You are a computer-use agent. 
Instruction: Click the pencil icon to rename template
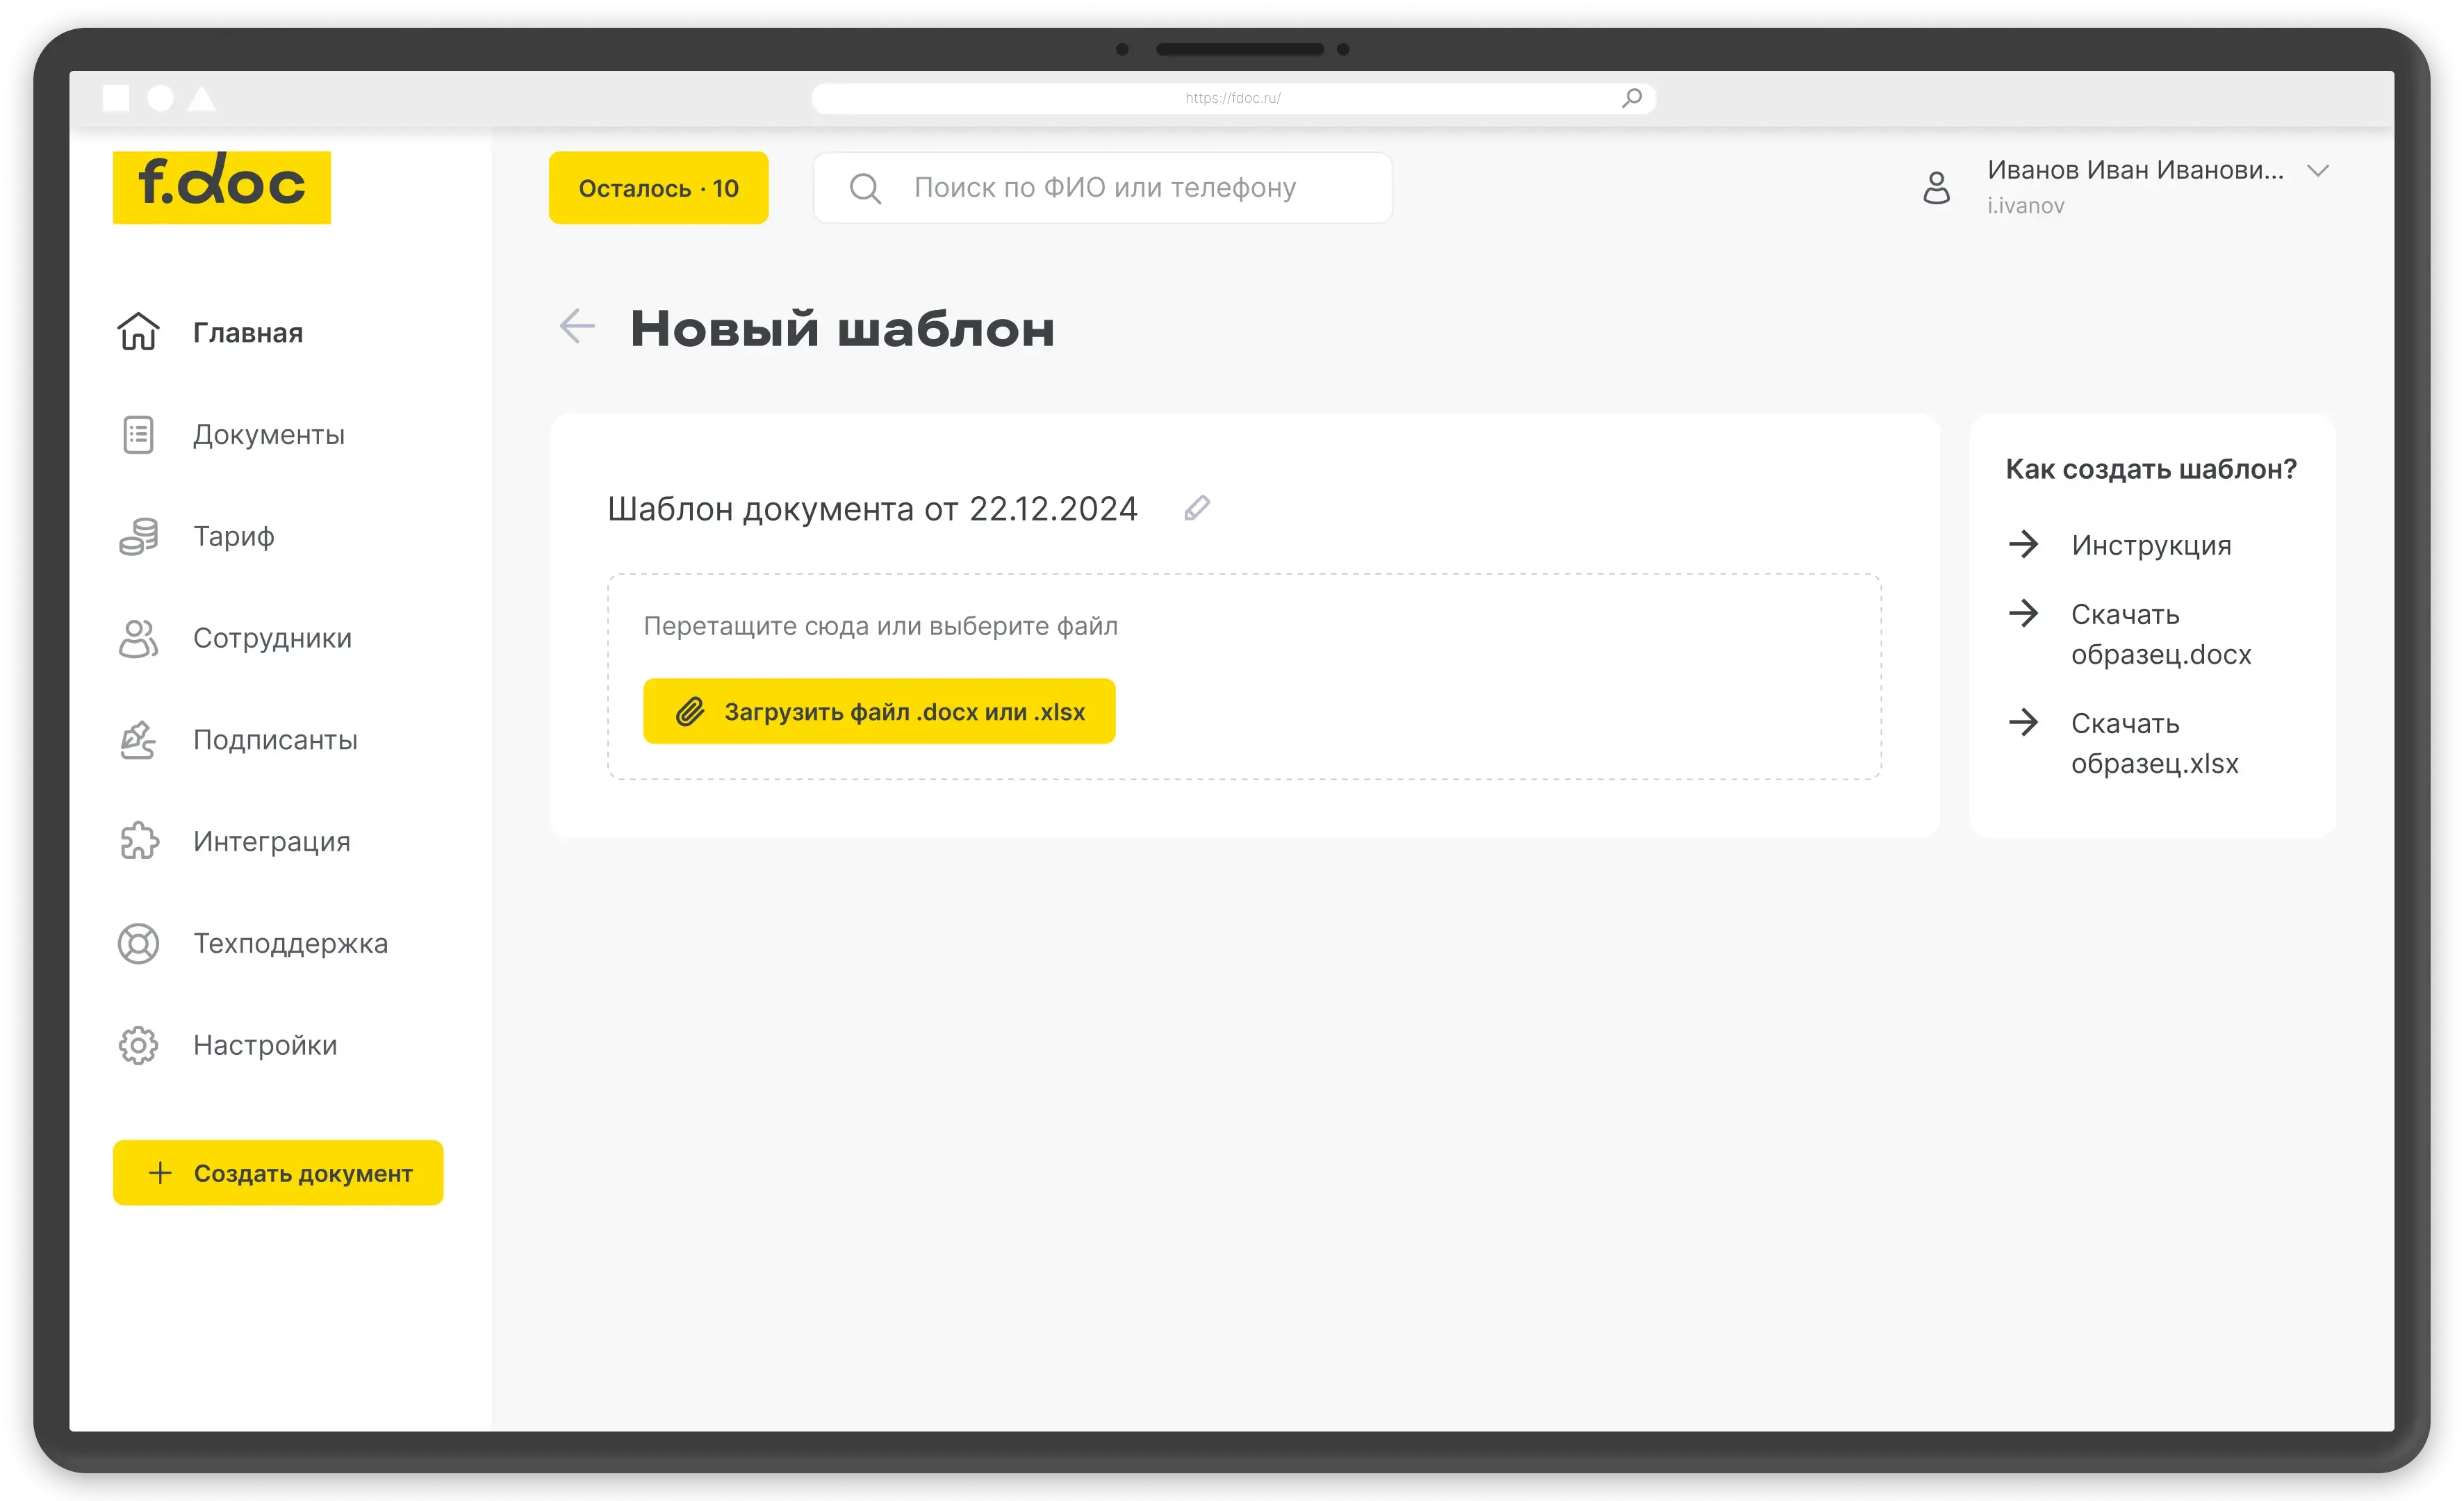tap(1197, 508)
